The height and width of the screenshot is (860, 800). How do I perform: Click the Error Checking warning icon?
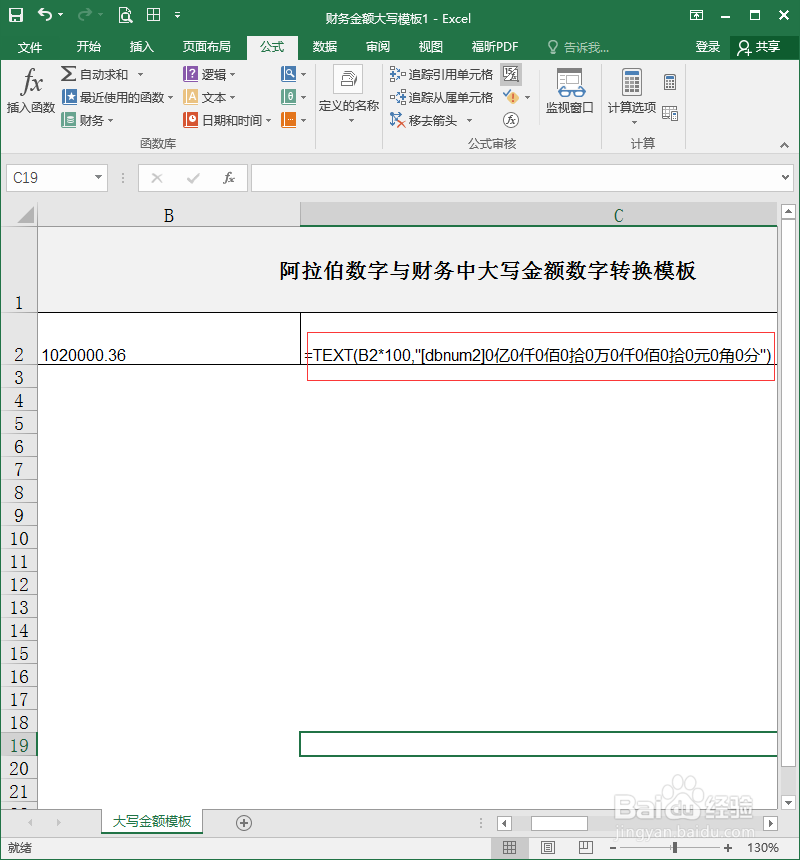click(513, 97)
